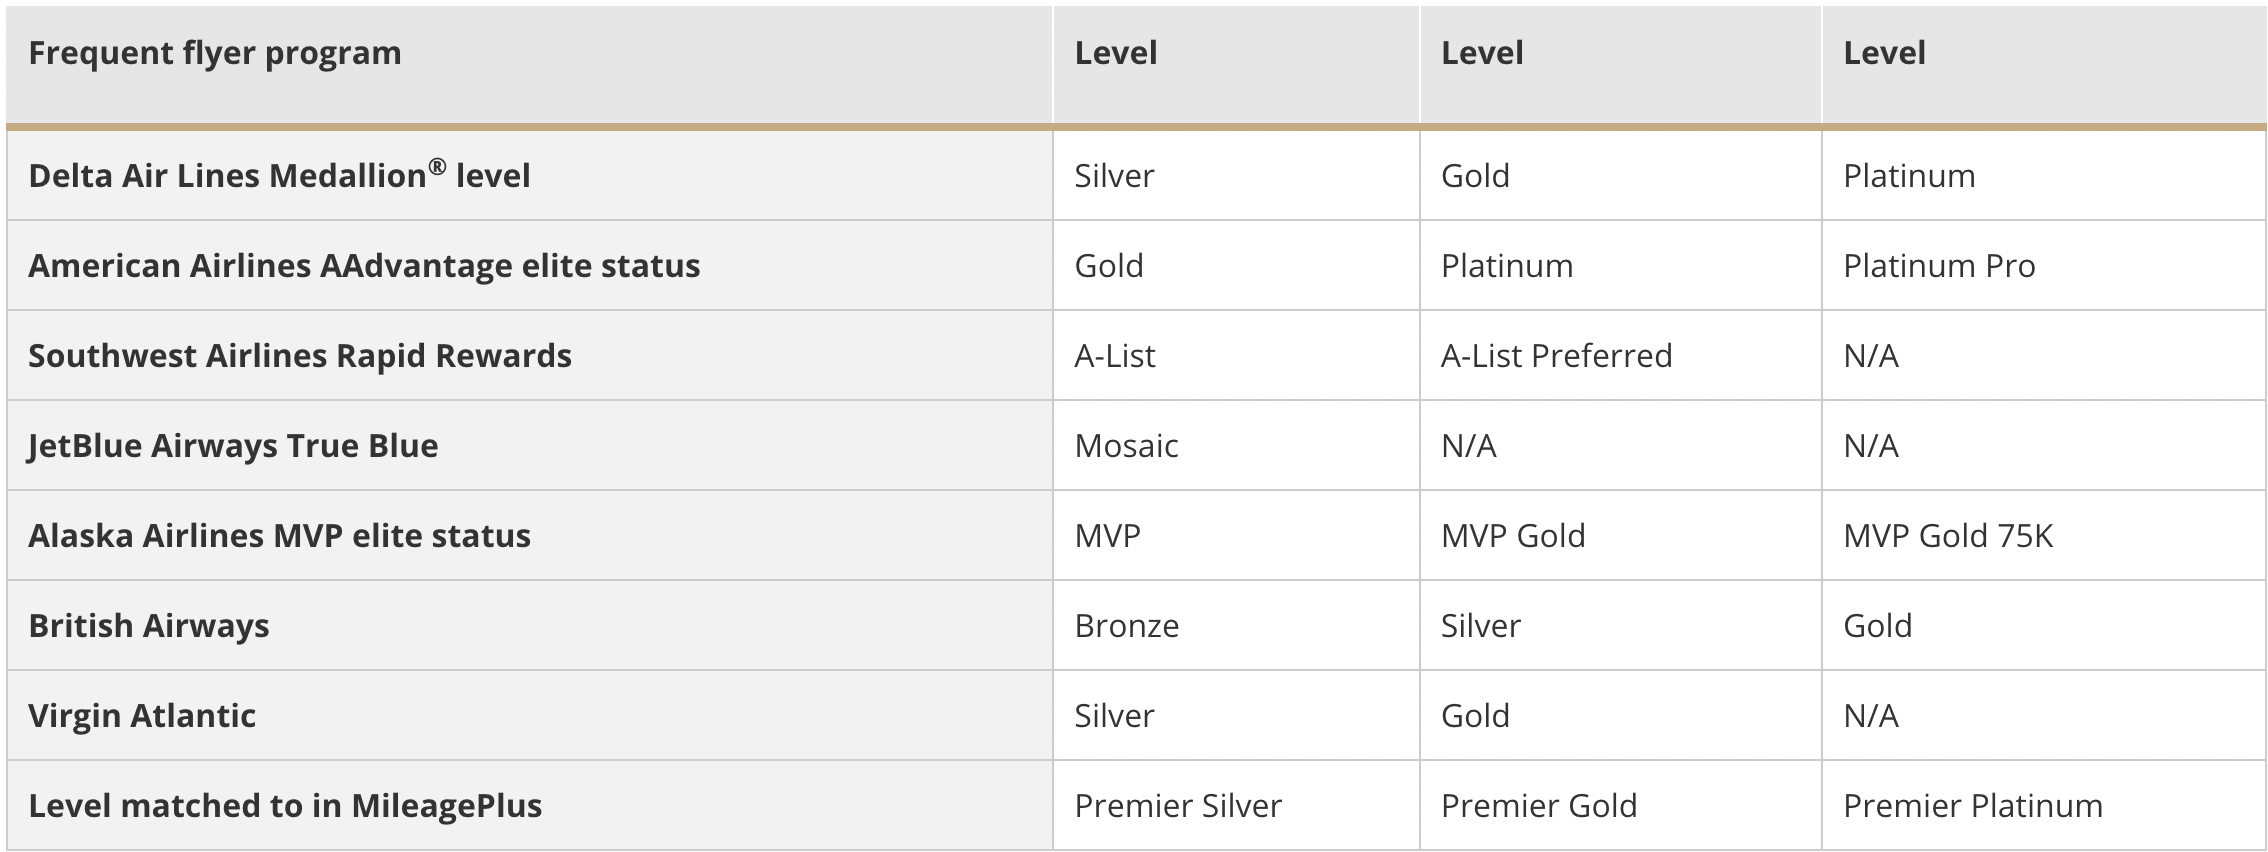
Task: Click the 'Level matched to in MileagePlus' cell
Action: click(529, 805)
